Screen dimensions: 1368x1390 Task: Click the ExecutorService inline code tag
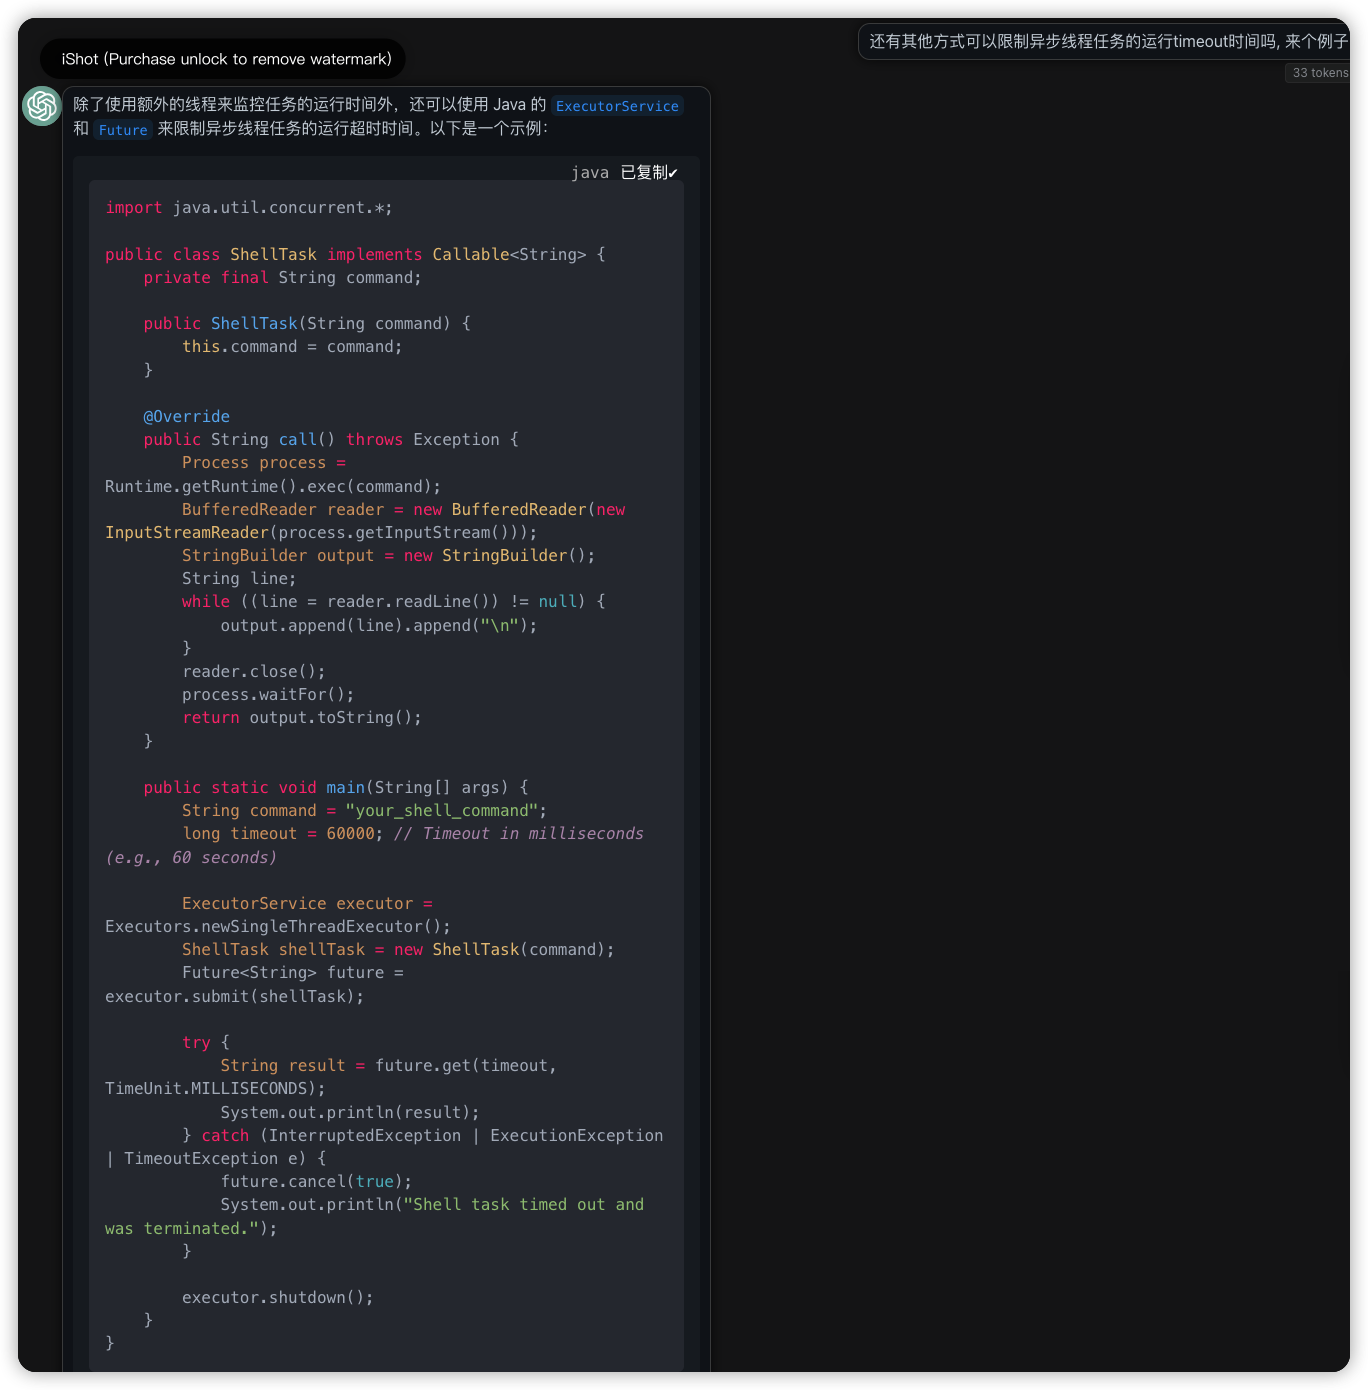[617, 106]
